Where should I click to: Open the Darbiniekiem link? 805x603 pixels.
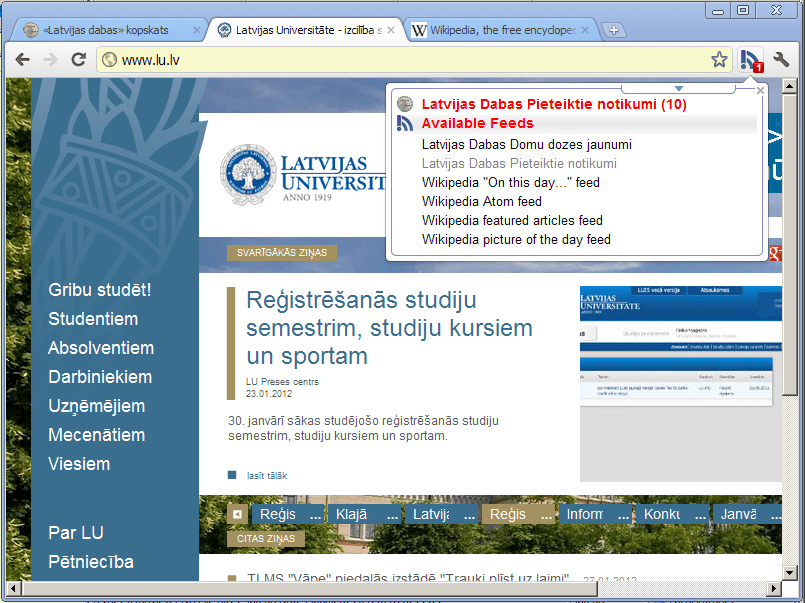click(100, 377)
